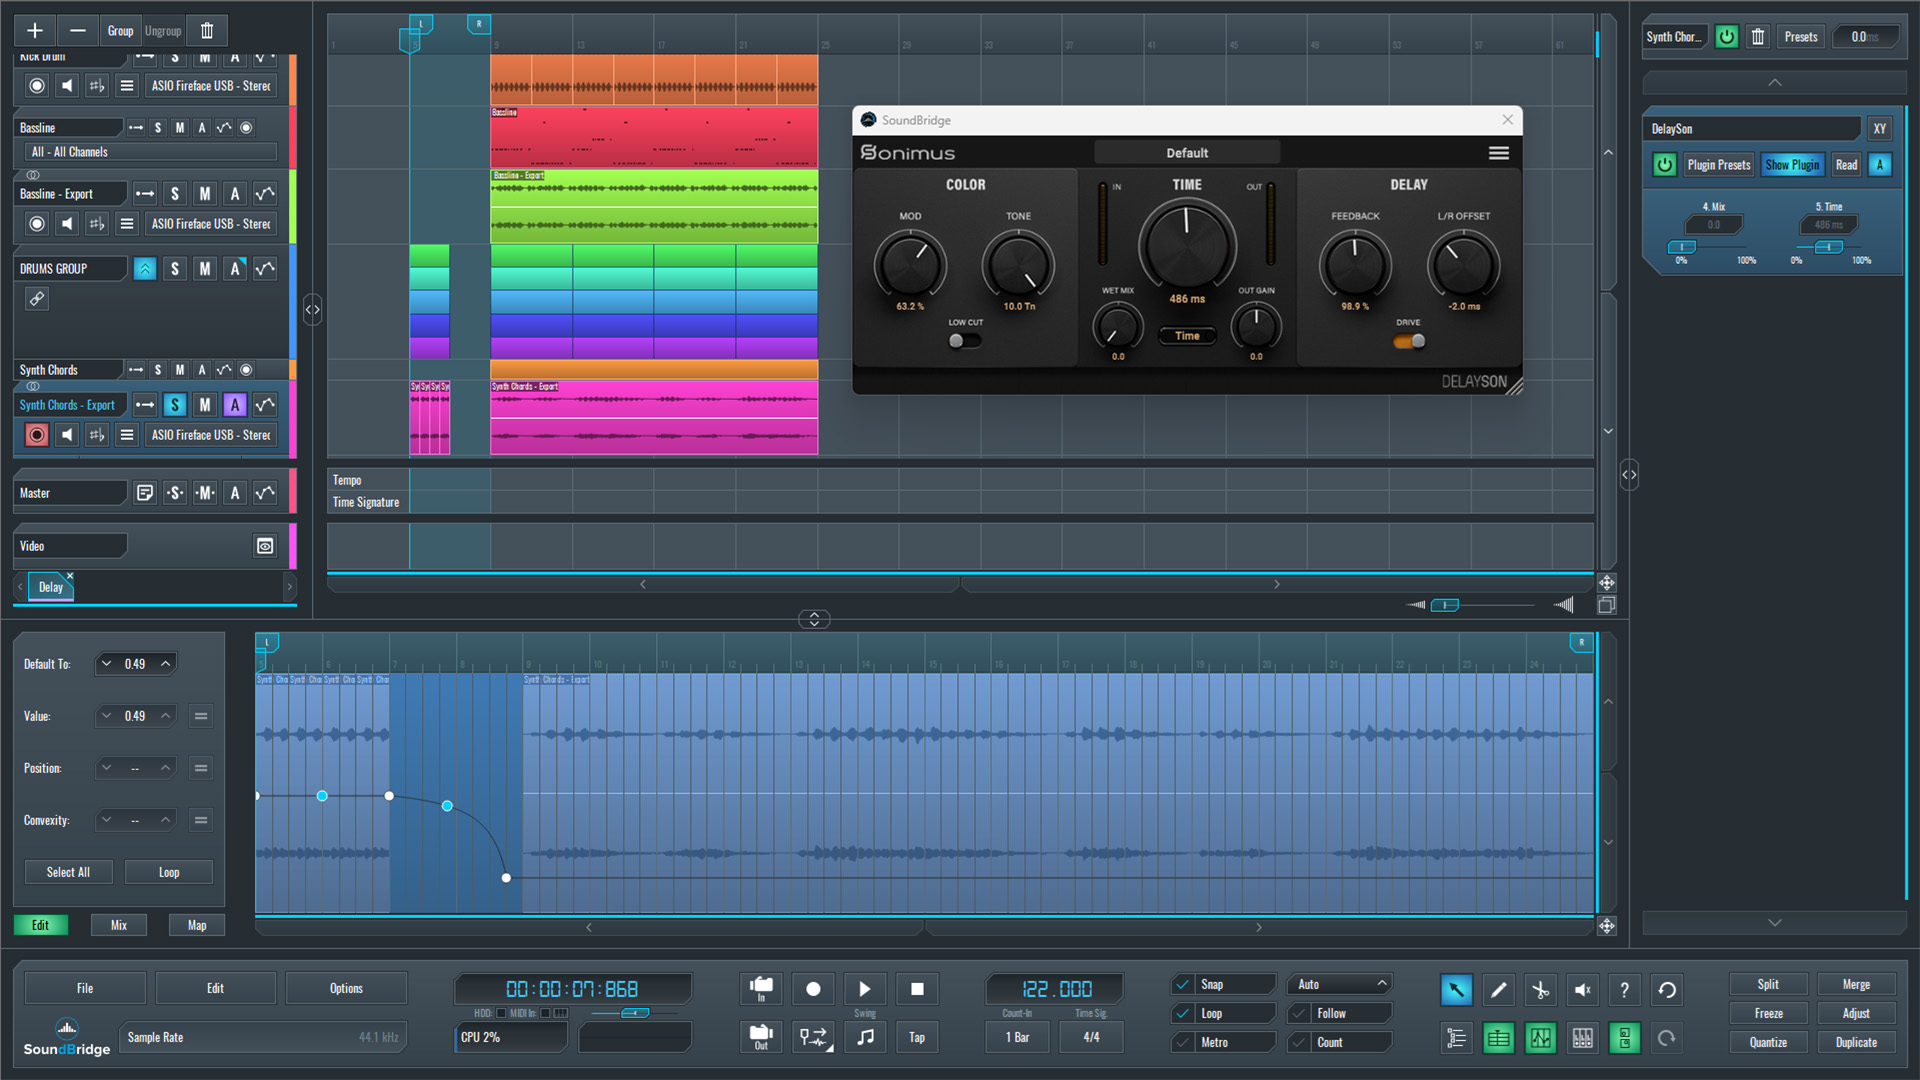This screenshot has width=1920, height=1080.
Task: Collapse the DRUMS GROUP track expander
Action: (x=145, y=269)
